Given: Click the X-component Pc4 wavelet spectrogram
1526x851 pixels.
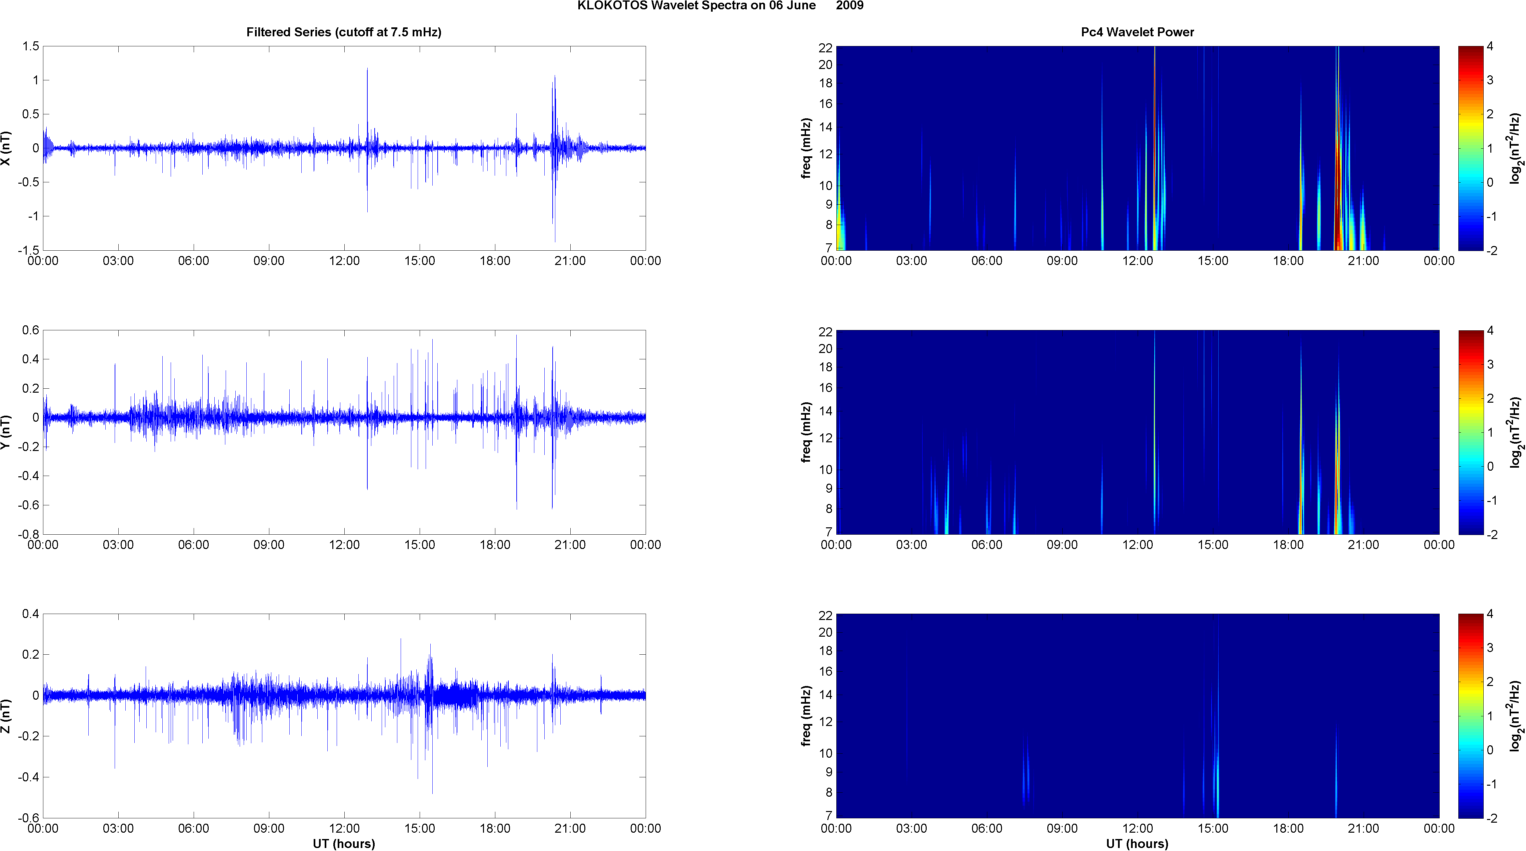Looking at the screenshot, I should tap(1137, 148).
